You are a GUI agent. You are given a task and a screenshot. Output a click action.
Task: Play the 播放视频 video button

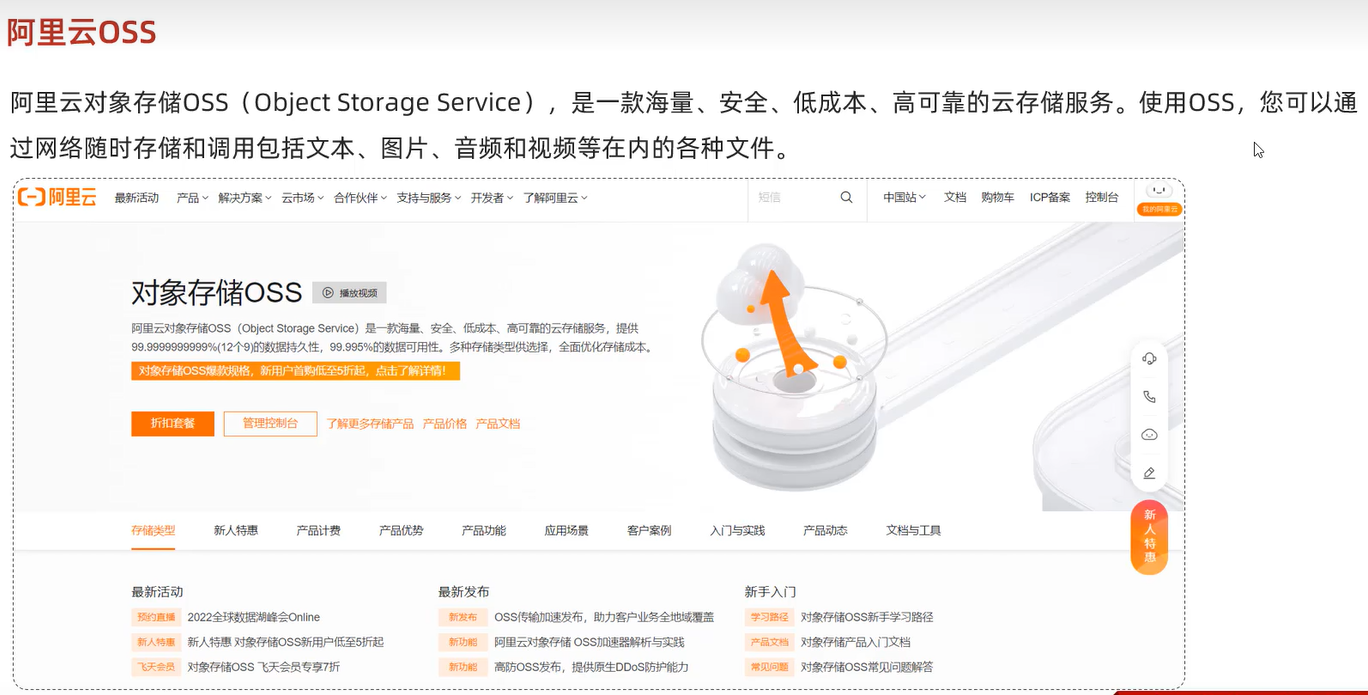point(349,293)
